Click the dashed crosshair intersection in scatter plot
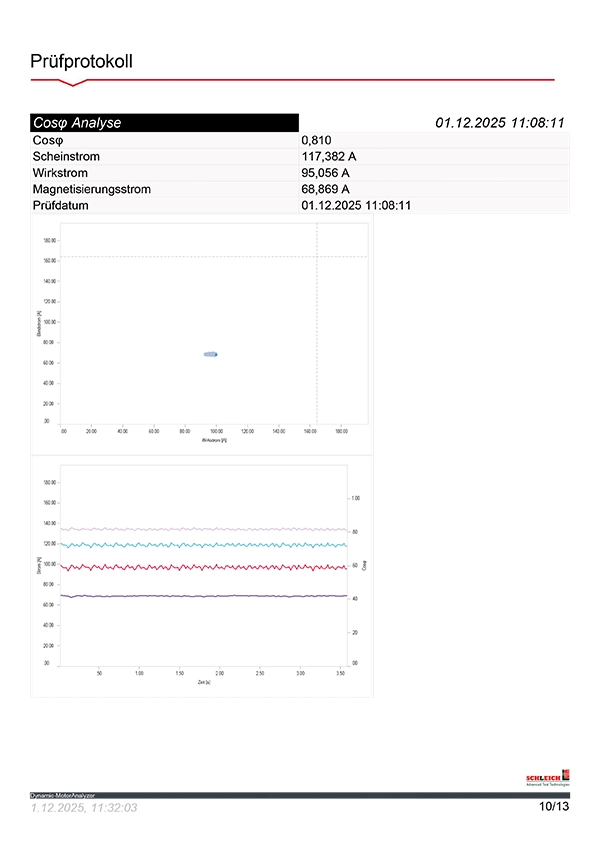This screenshot has width=600, height=849. (317, 257)
